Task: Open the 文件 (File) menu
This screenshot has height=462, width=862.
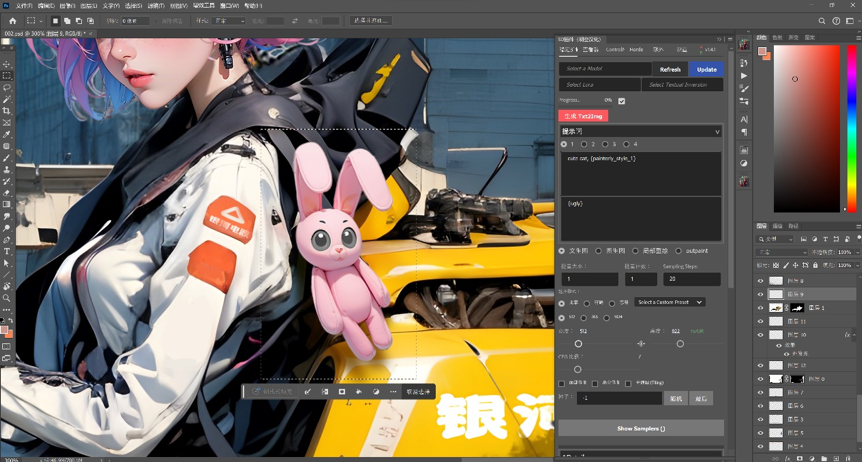Action: [24, 6]
